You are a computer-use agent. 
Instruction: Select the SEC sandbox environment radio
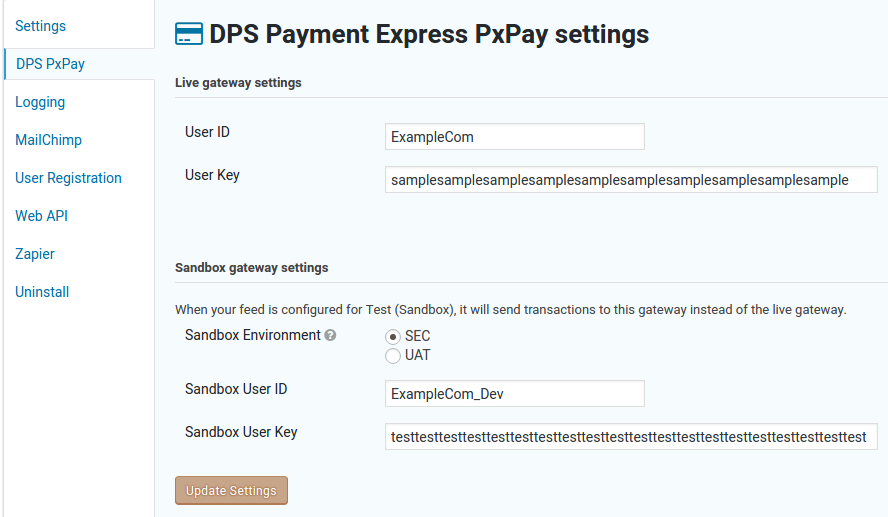393,337
